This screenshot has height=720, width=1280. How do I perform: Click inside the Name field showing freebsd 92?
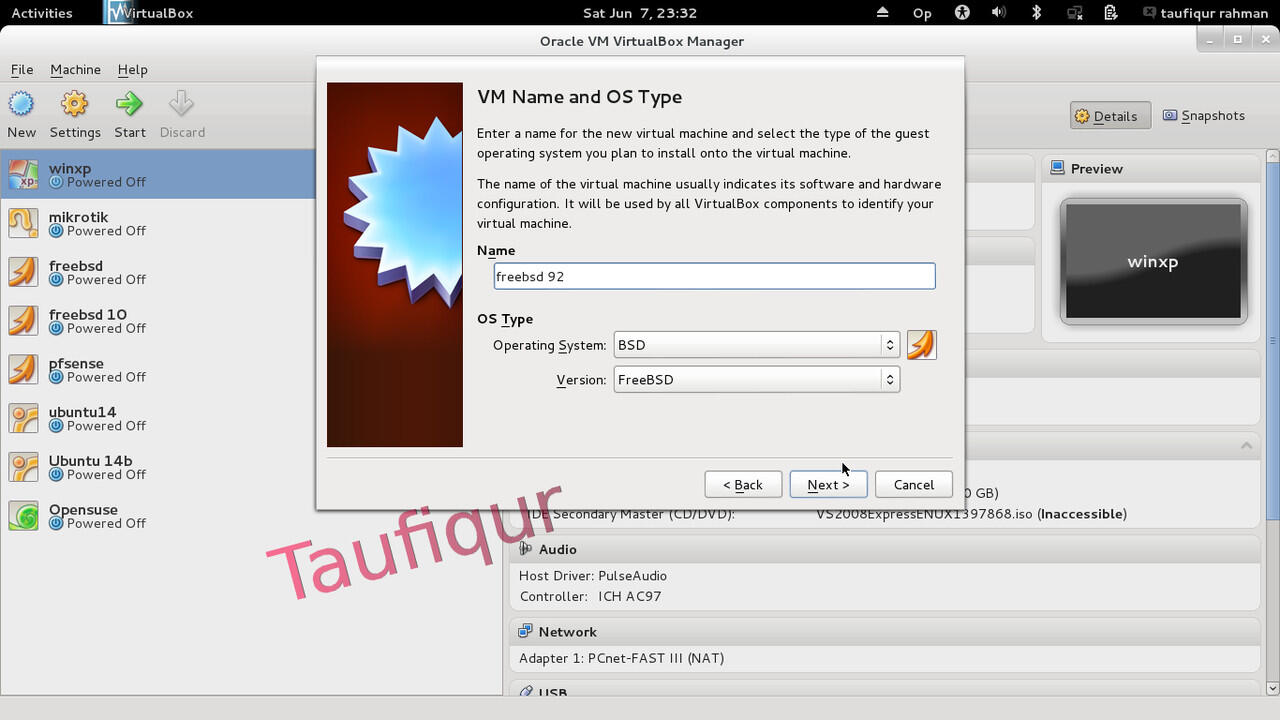[713, 276]
